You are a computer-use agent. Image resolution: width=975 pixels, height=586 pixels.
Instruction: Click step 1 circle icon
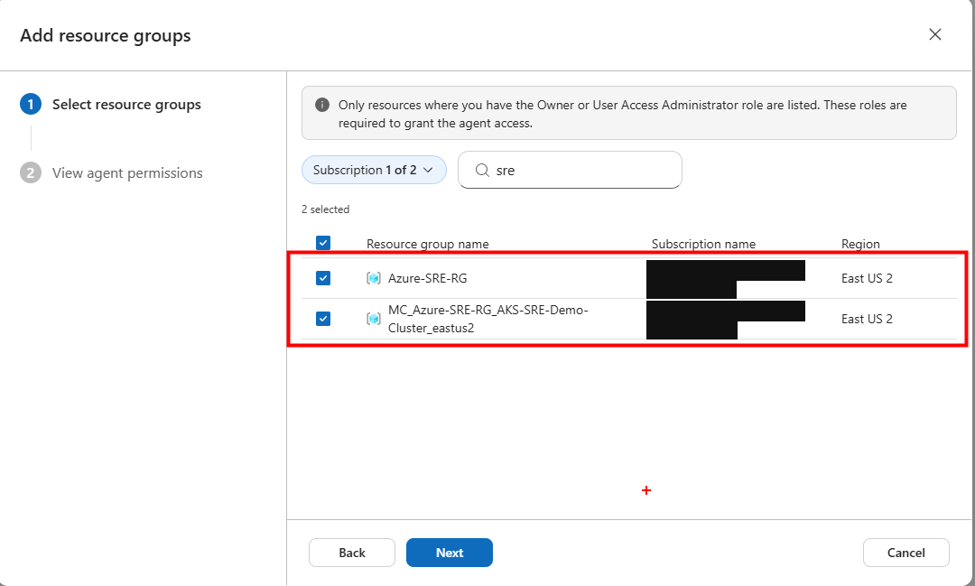click(30, 104)
